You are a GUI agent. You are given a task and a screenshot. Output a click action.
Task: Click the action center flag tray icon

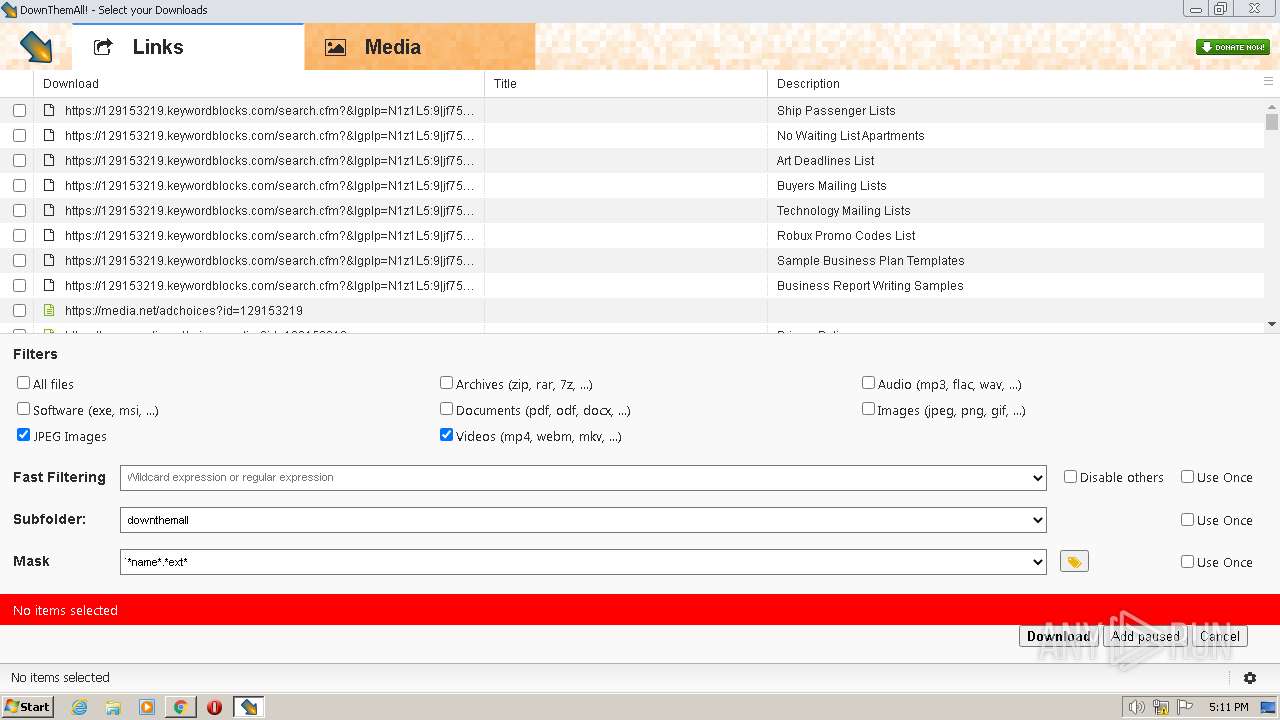1185,707
